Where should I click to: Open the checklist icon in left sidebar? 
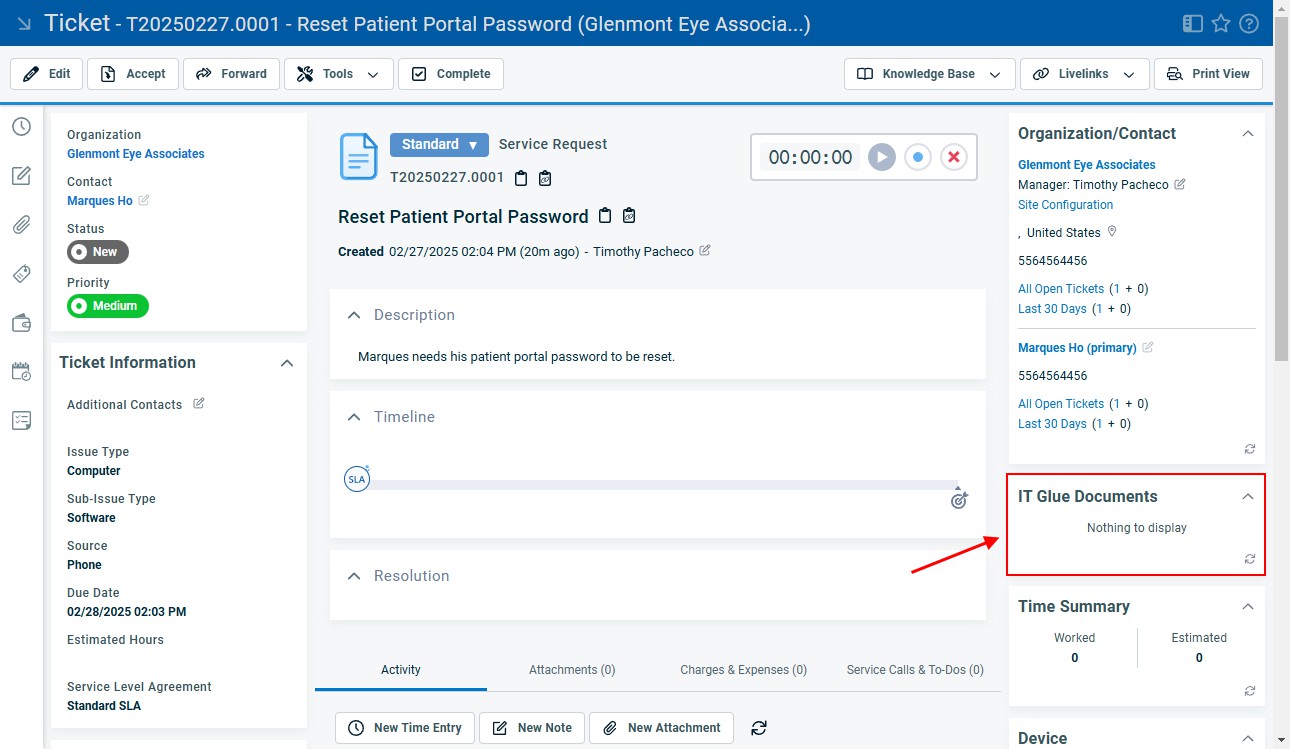pos(21,420)
